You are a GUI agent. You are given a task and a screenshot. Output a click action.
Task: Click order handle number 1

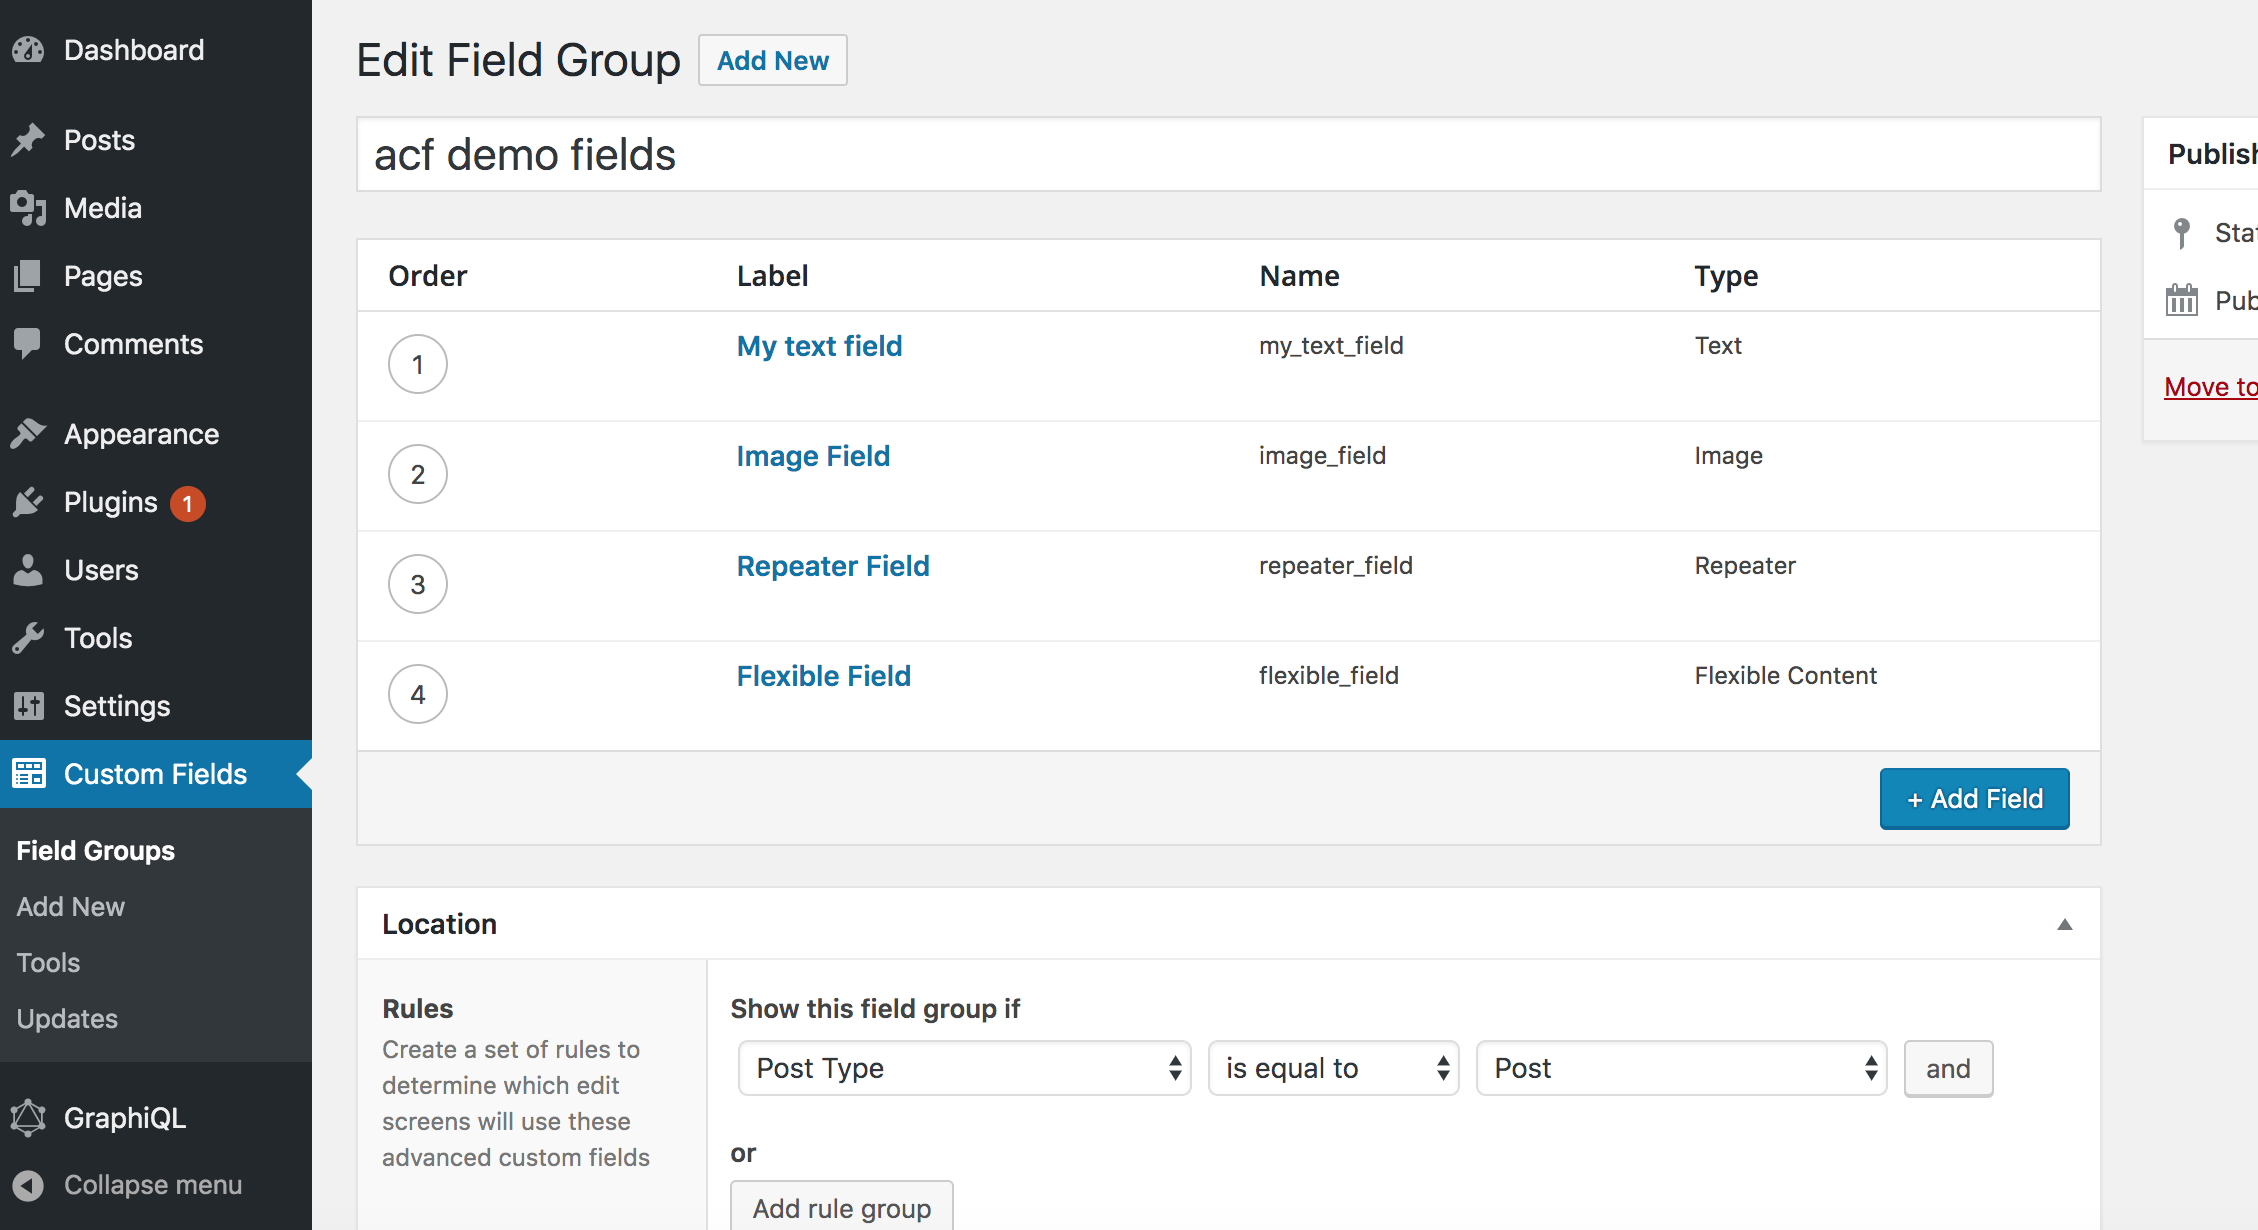click(x=418, y=364)
